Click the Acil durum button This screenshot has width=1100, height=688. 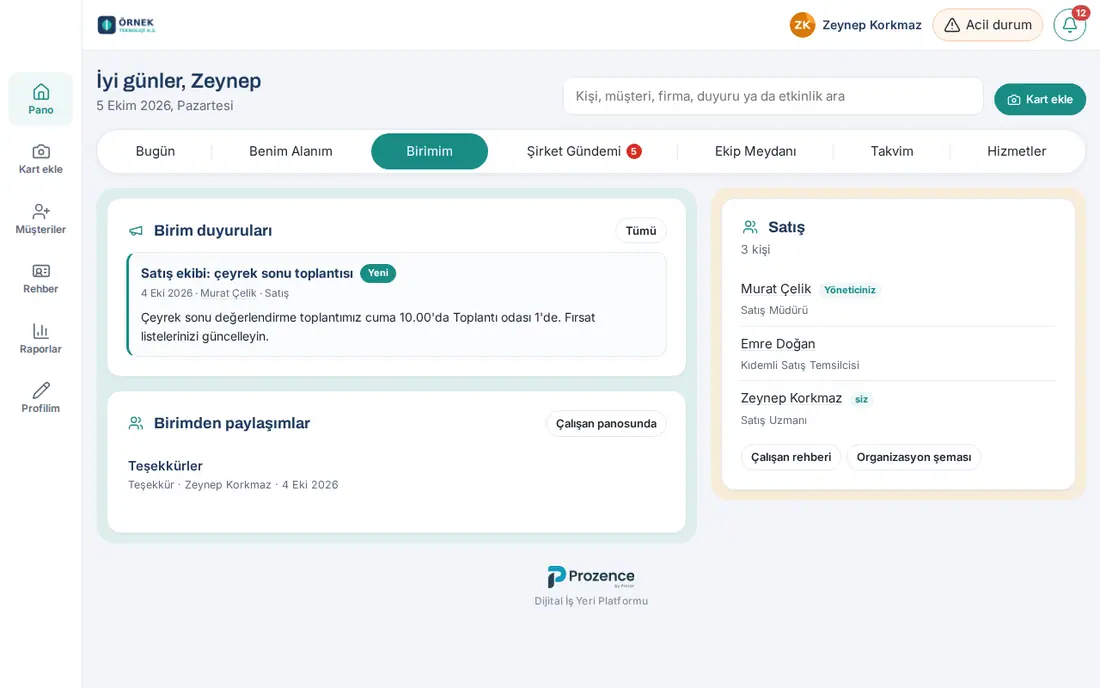coord(988,25)
